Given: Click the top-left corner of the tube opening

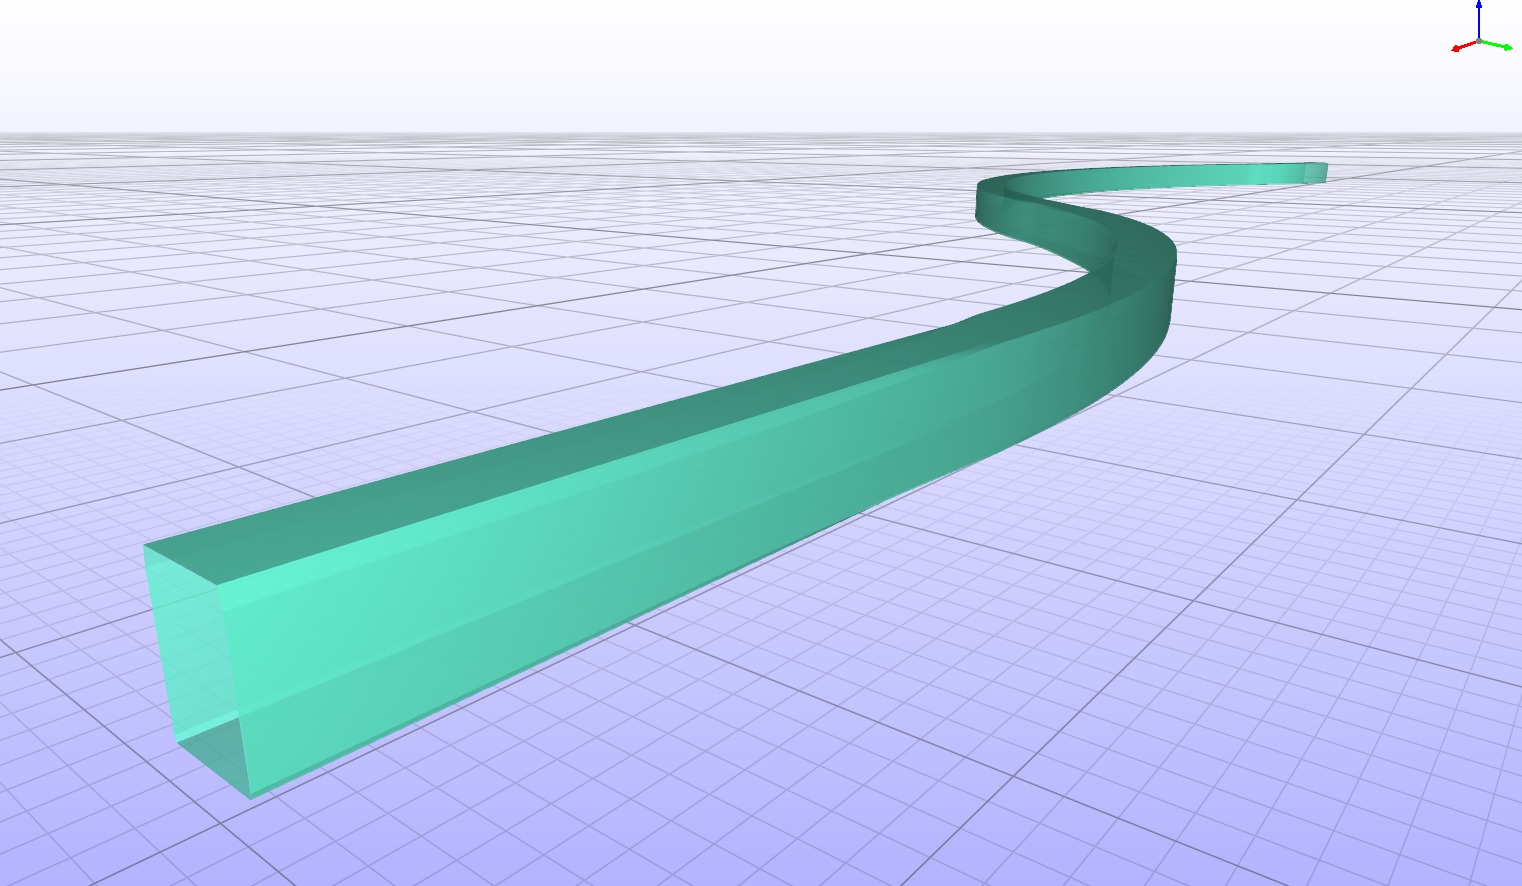Looking at the screenshot, I should click(147, 547).
